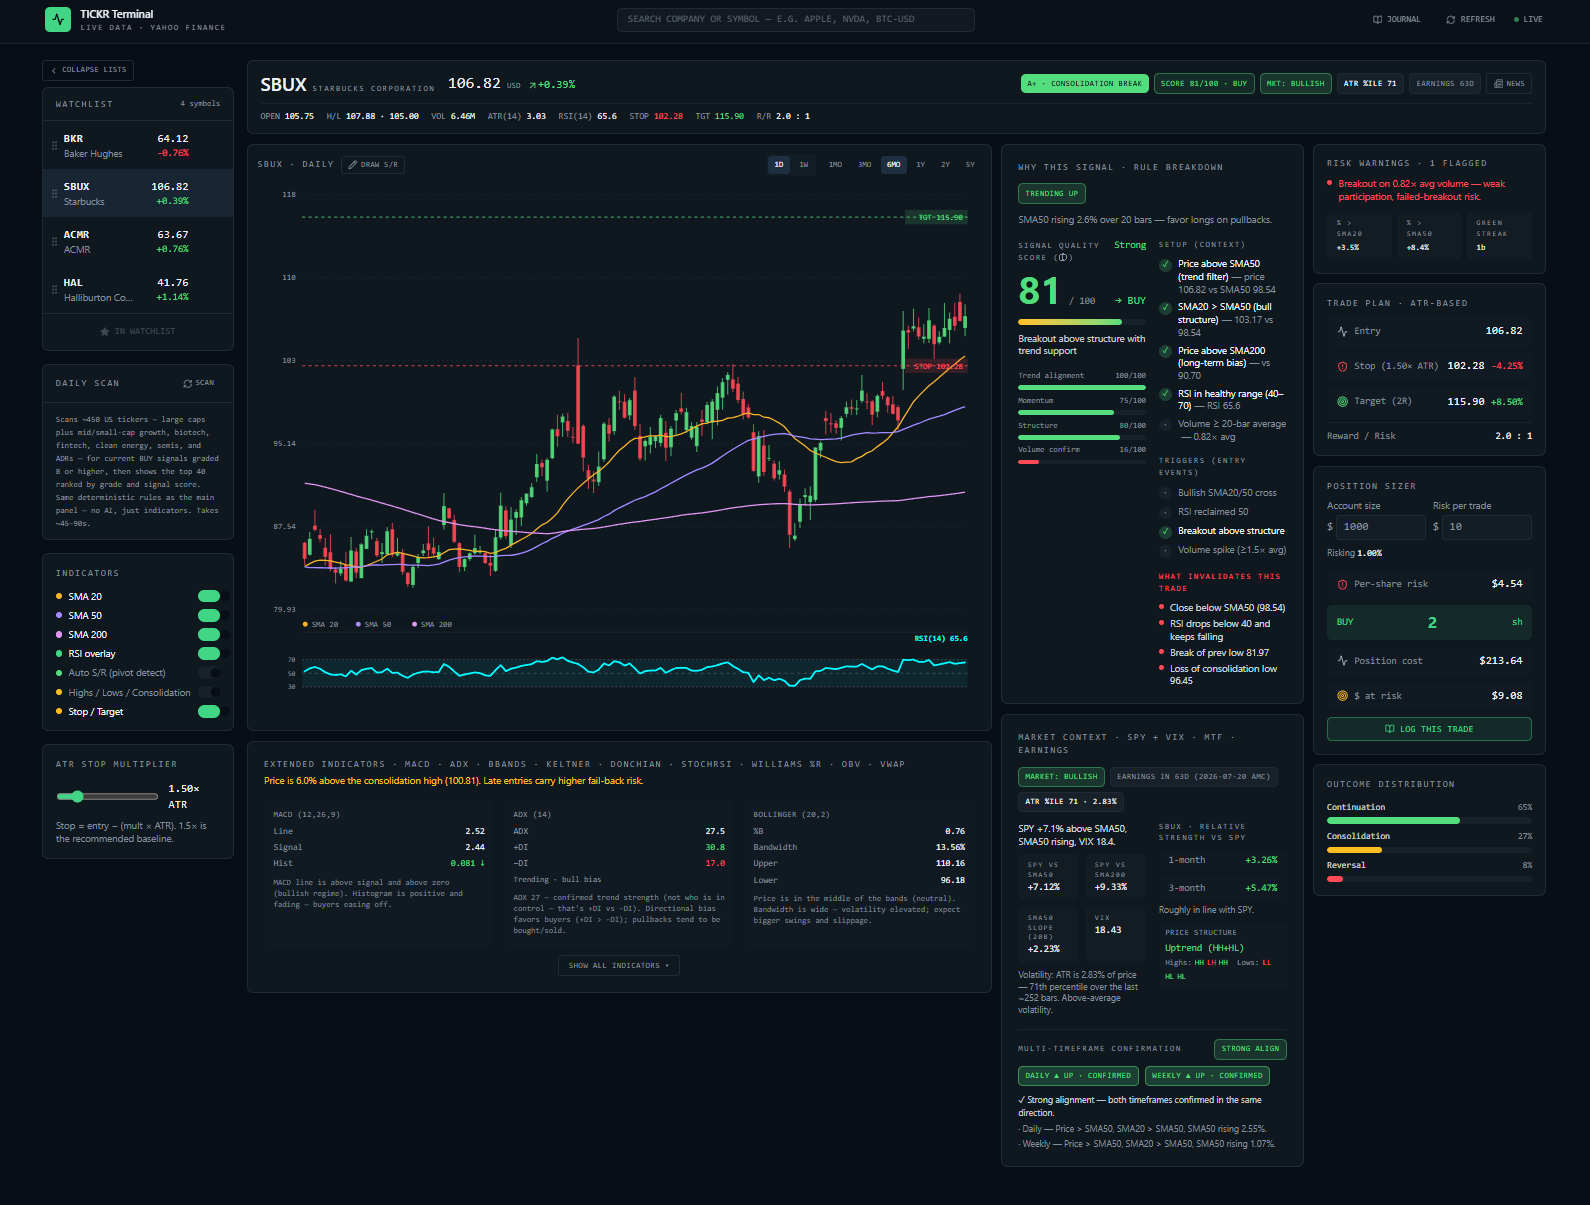The height and width of the screenshot is (1205, 1590).
Task: Click the Strong Align badge
Action: point(1250,1049)
